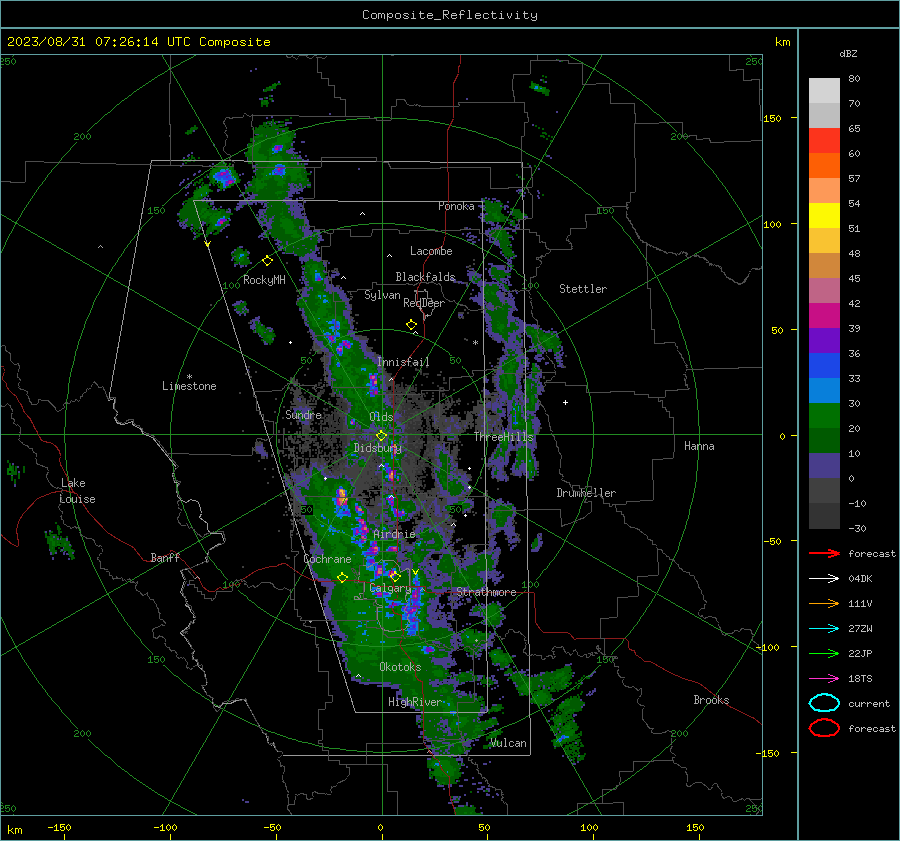Click the yellow diamond marker near RockyMH
The image size is (900, 841).
point(267,261)
